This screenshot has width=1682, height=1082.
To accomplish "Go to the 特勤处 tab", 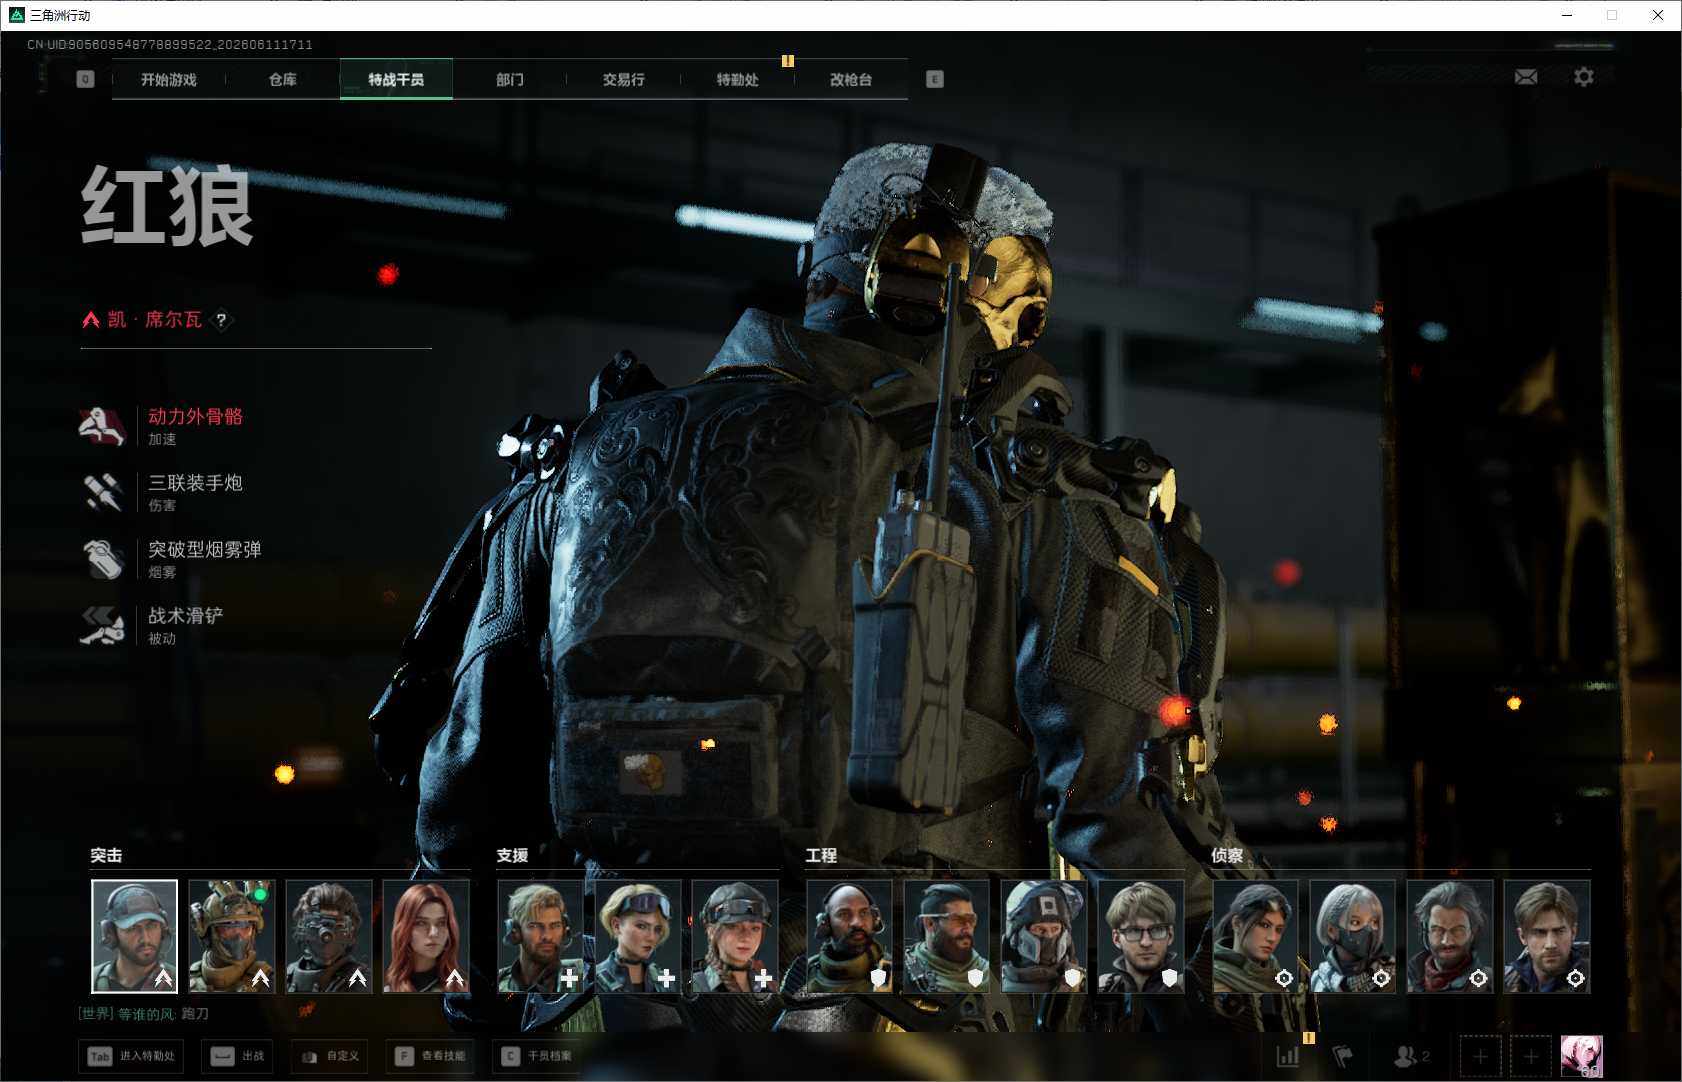I will click(738, 79).
